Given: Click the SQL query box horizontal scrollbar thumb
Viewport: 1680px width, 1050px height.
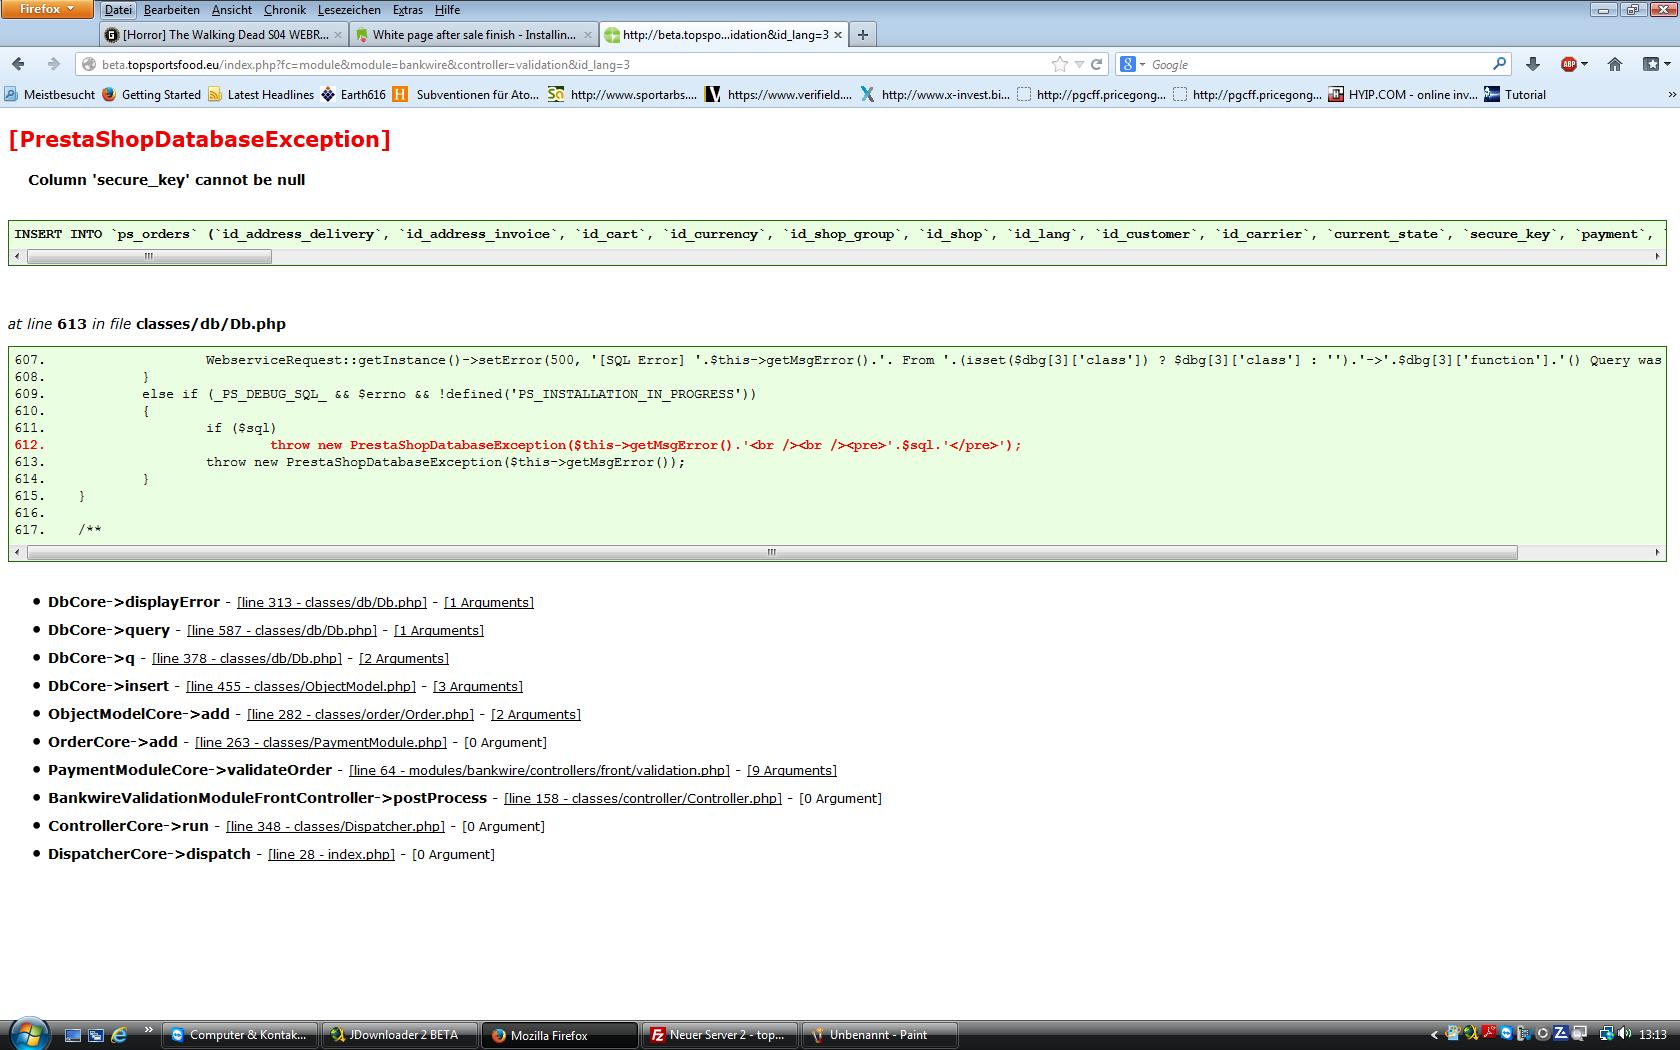Looking at the screenshot, I should point(149,257).
